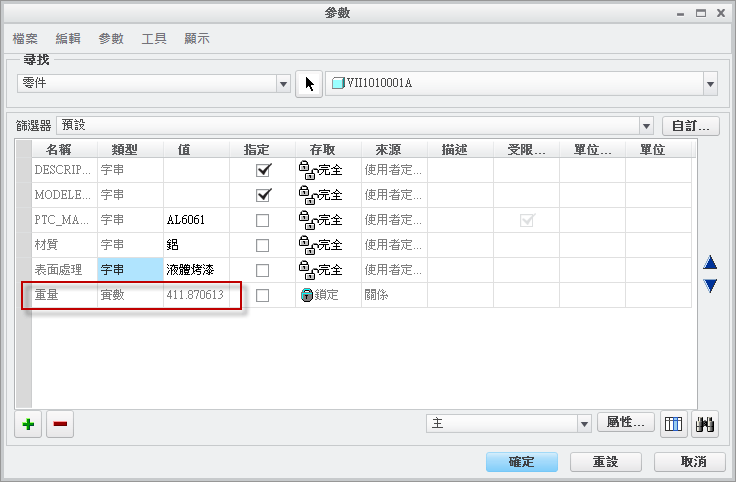Expand the 主 dropdown at bottom
Viewport: 736px width, 482px height.
(x=584, y=424)
